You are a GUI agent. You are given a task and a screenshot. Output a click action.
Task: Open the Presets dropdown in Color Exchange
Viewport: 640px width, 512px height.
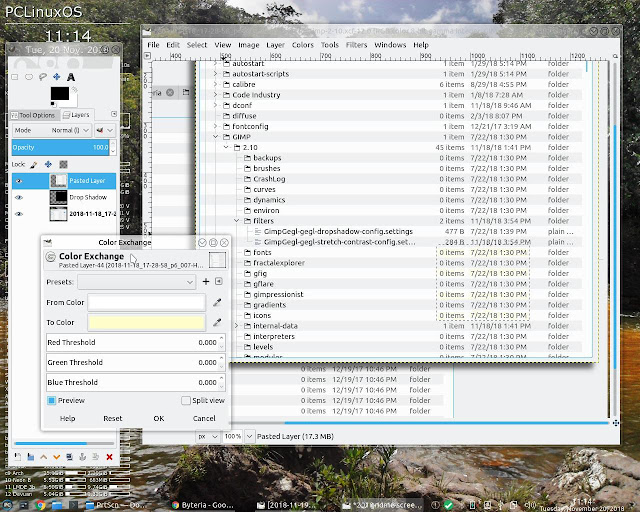tap(137, 282)
